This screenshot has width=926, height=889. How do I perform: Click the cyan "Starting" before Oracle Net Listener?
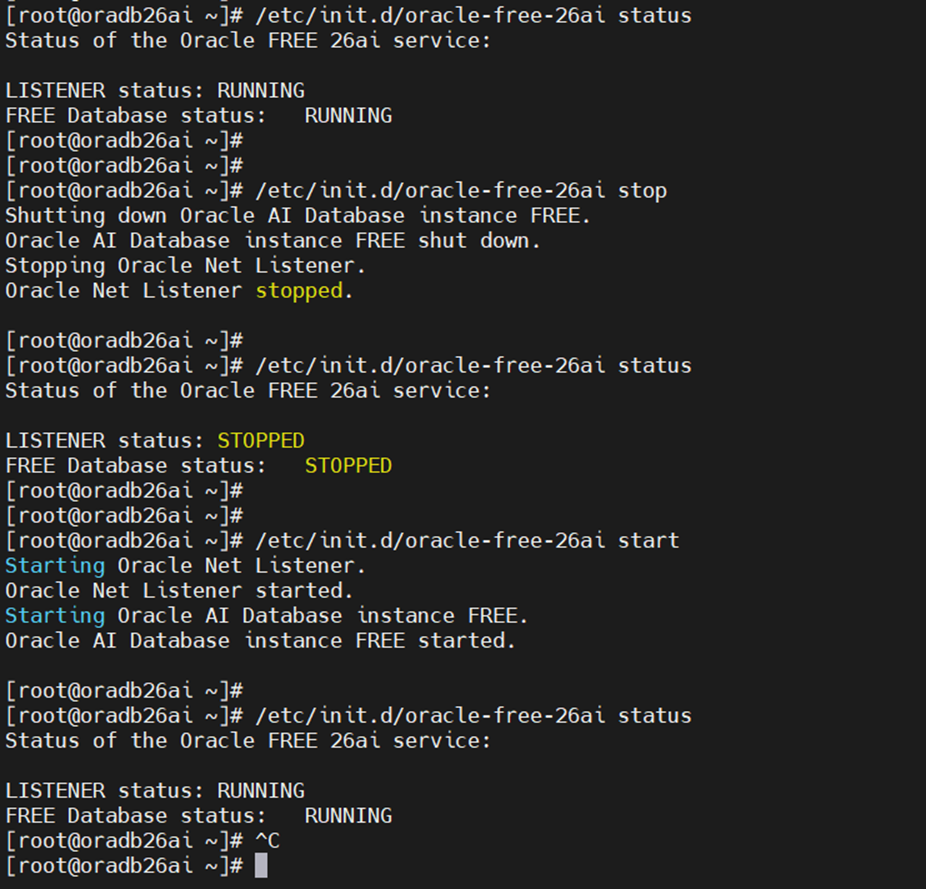click(x=55, y=566)
